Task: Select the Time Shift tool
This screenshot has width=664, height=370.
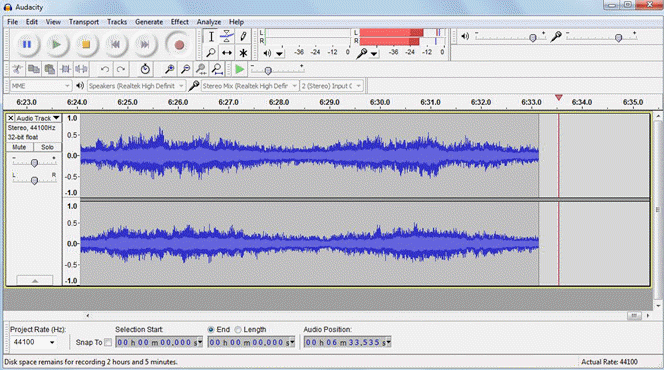Action: point(227,53)
